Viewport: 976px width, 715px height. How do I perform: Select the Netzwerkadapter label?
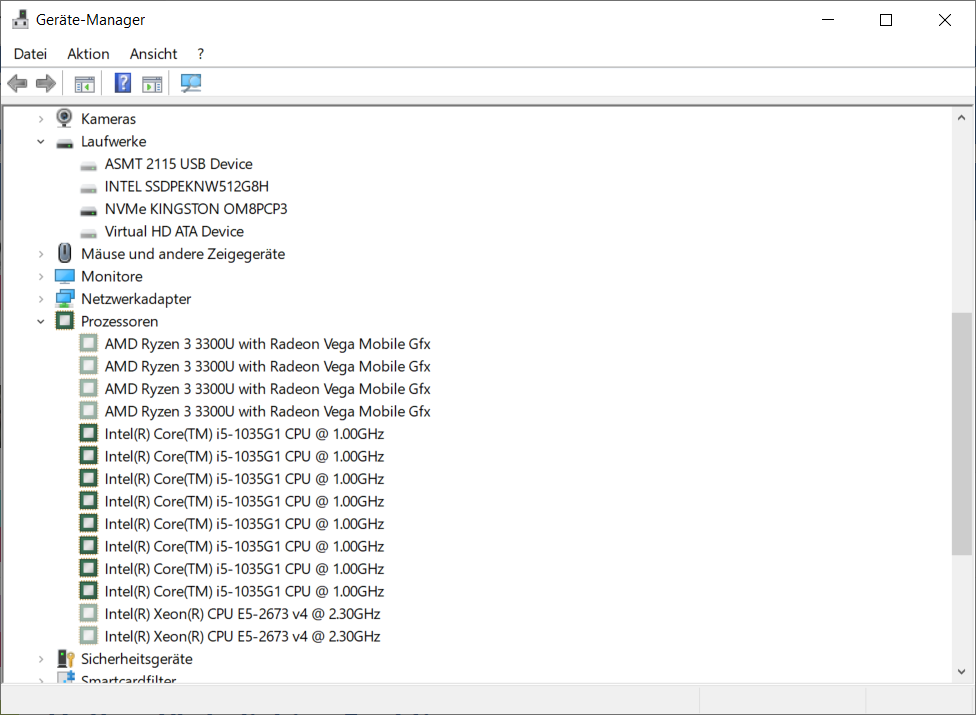tap(136, 299)
